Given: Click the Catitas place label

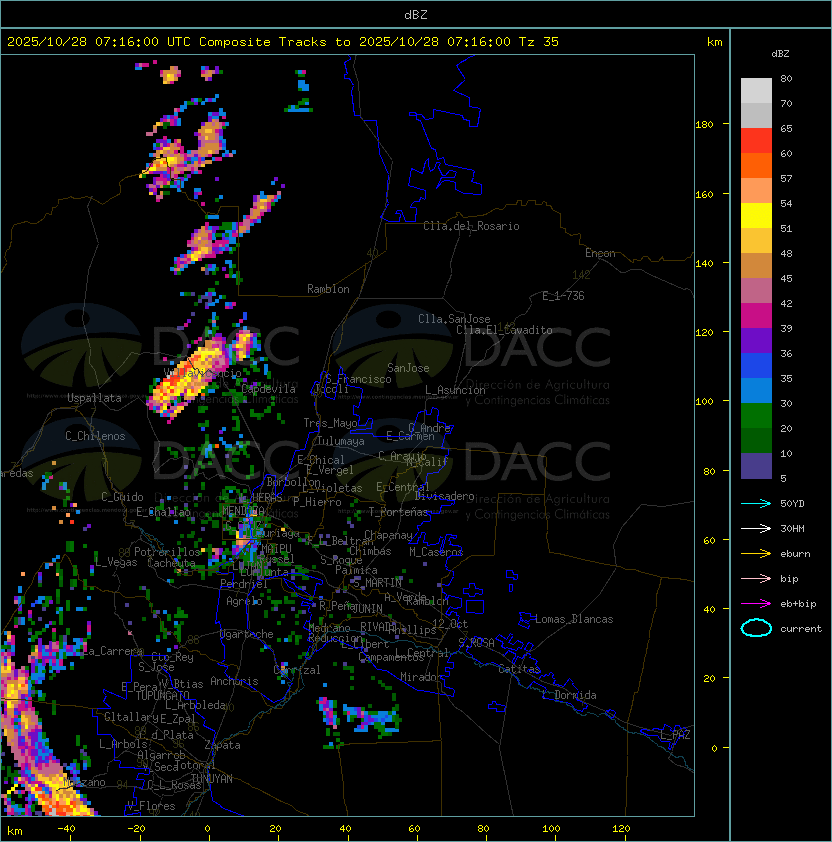Looking at the screenshot, I should click(x=519, y=669).
